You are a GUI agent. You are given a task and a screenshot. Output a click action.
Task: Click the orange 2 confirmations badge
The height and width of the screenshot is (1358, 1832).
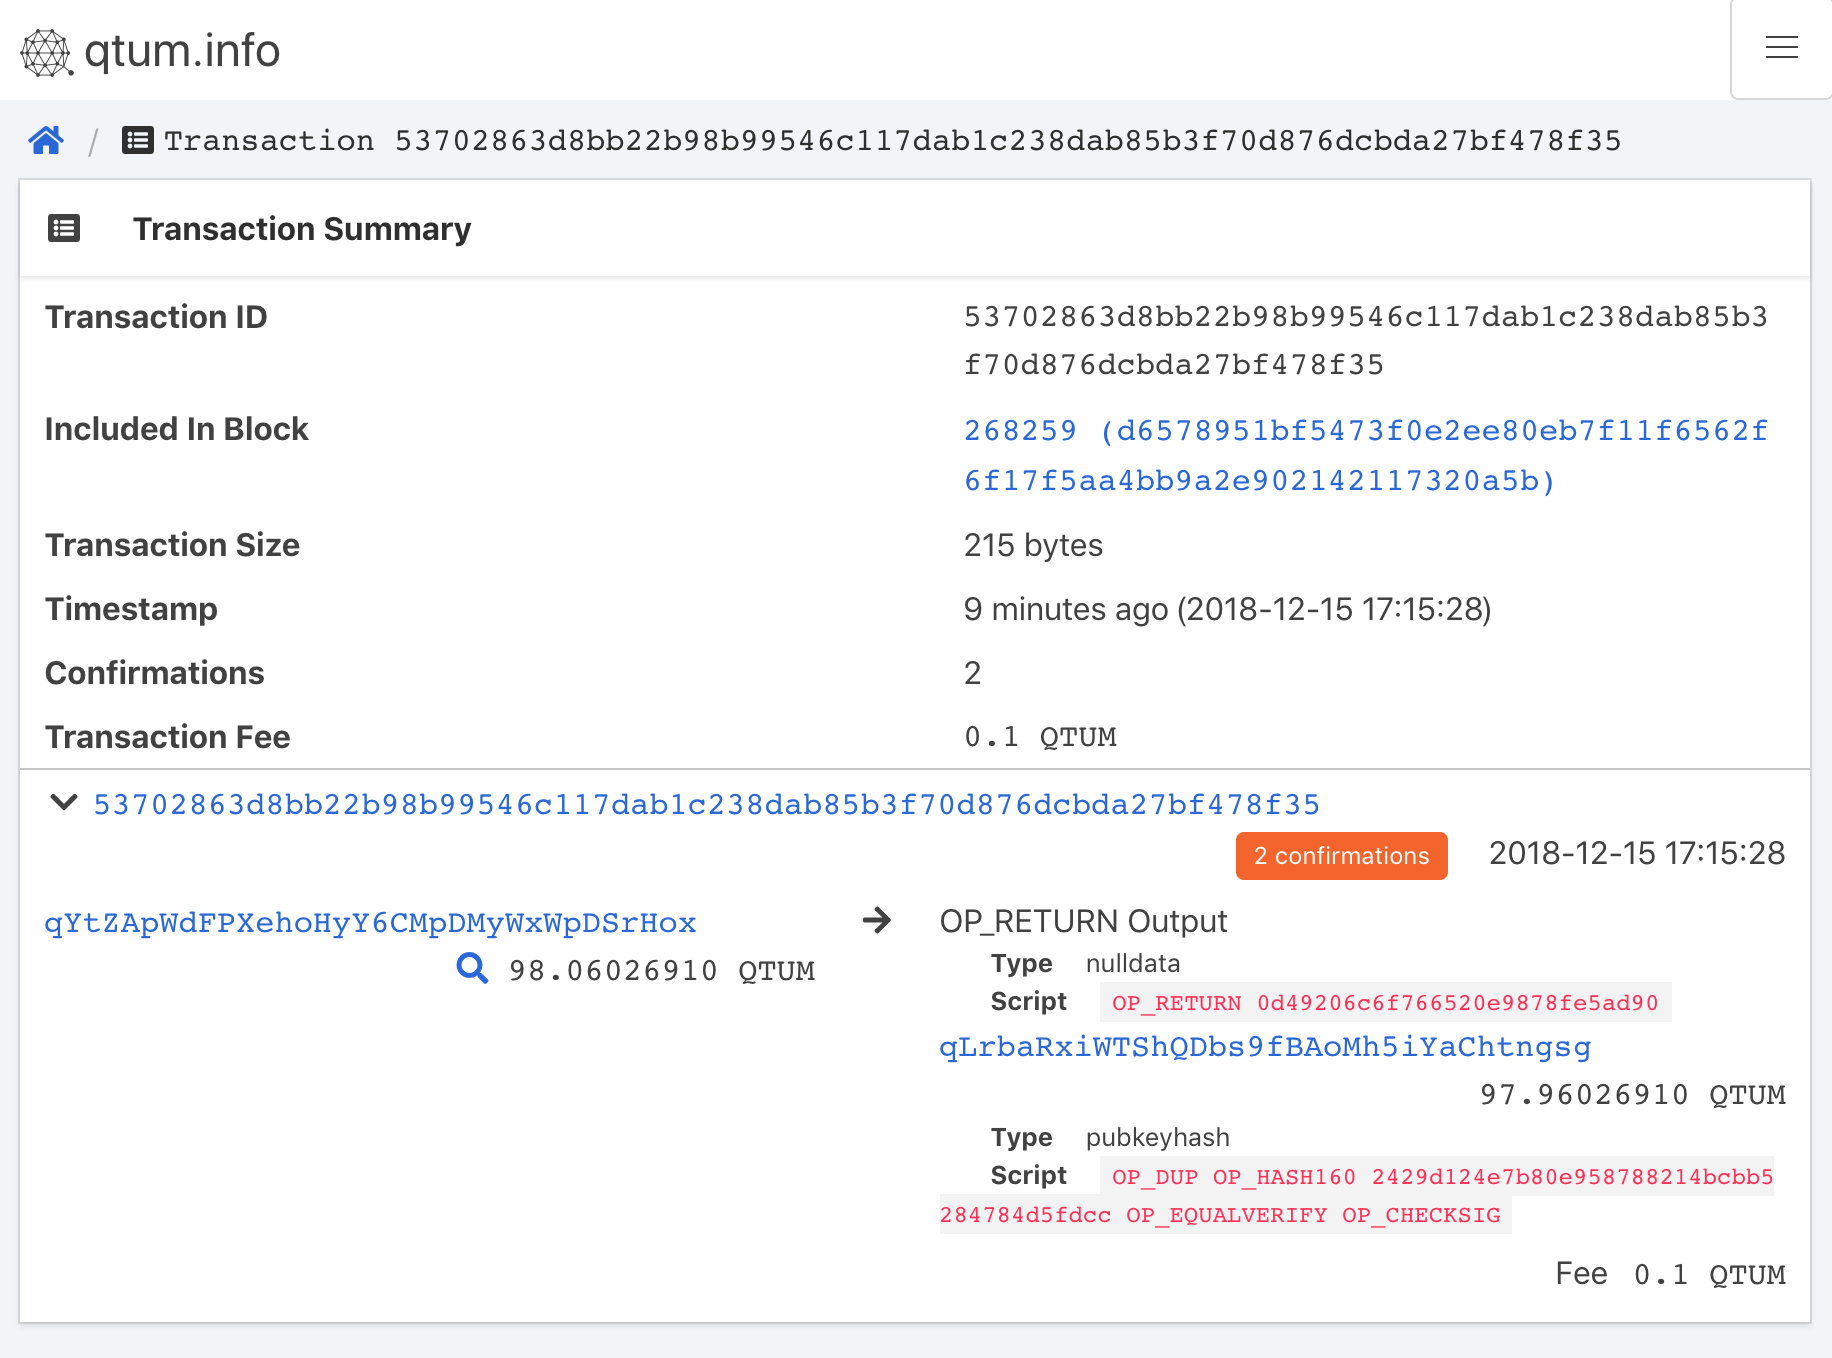[x=1341, y=856]
